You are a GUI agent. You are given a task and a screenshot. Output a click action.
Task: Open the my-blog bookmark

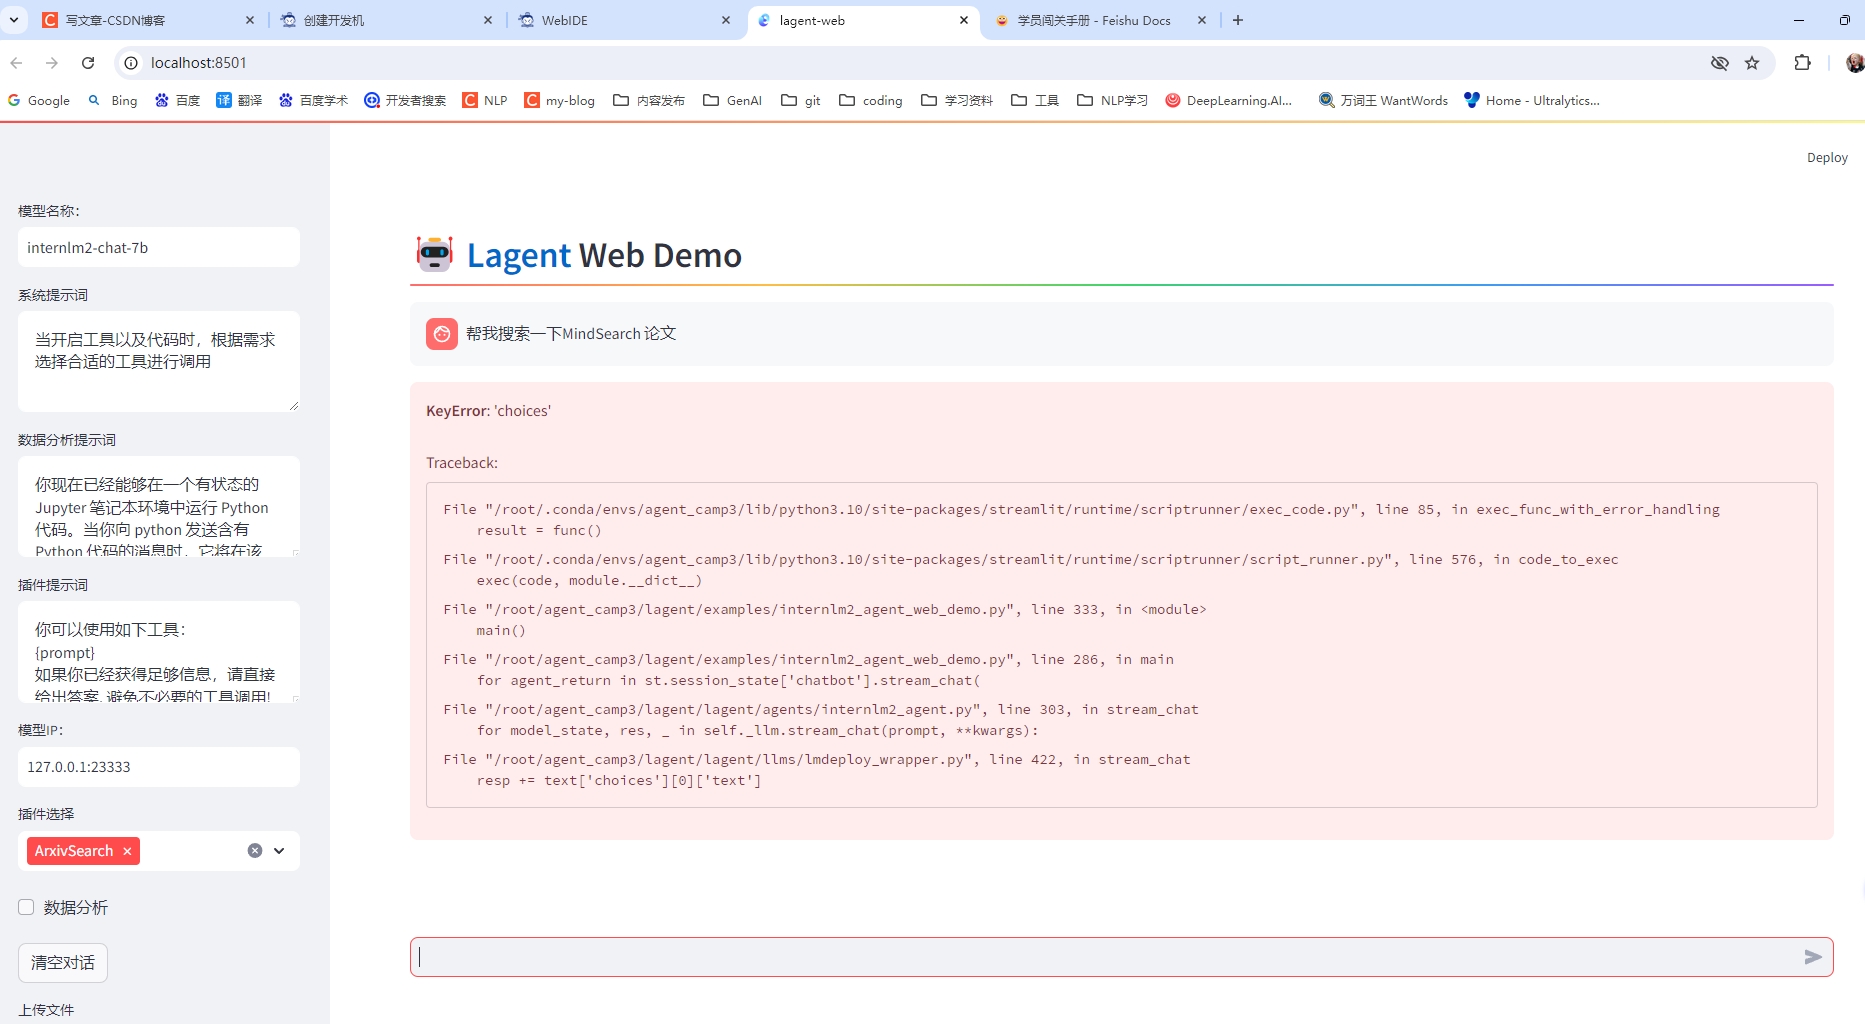click(560, 100)
